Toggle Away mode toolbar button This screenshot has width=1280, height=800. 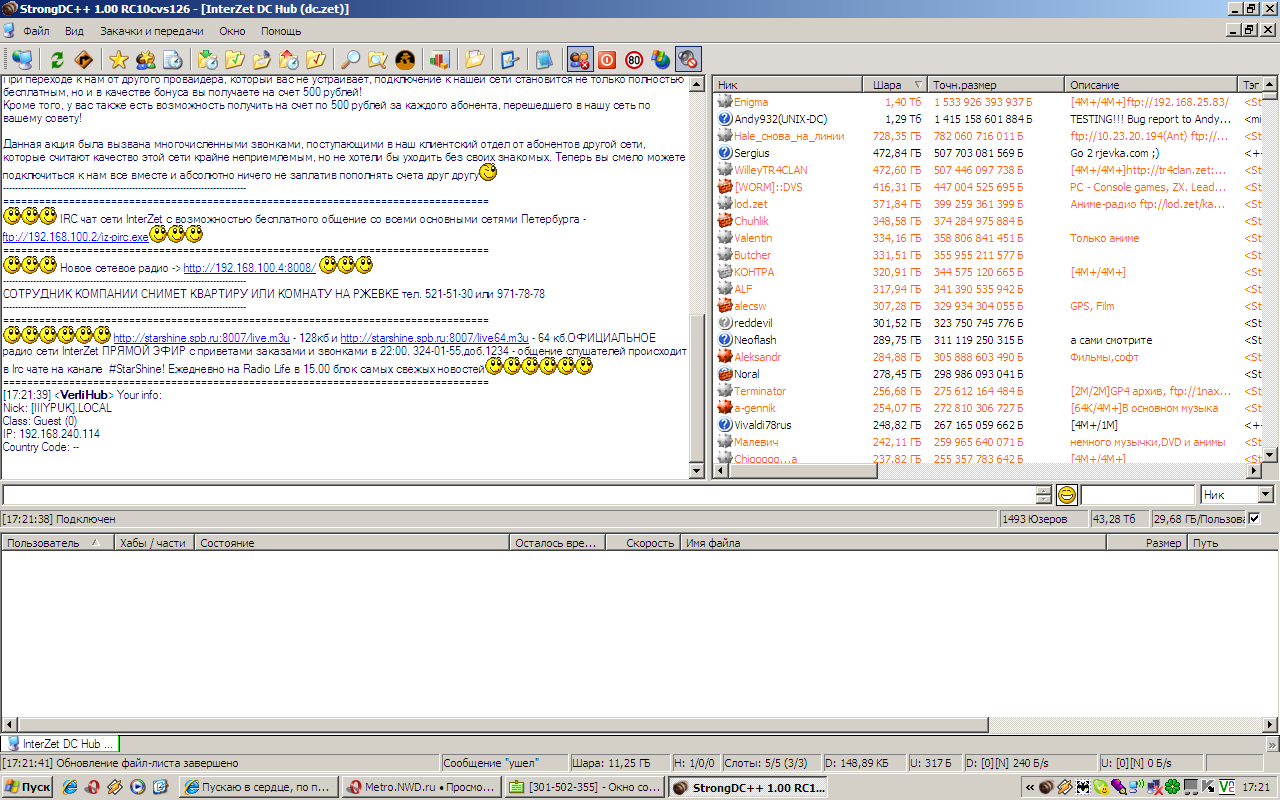pos(579,59)
